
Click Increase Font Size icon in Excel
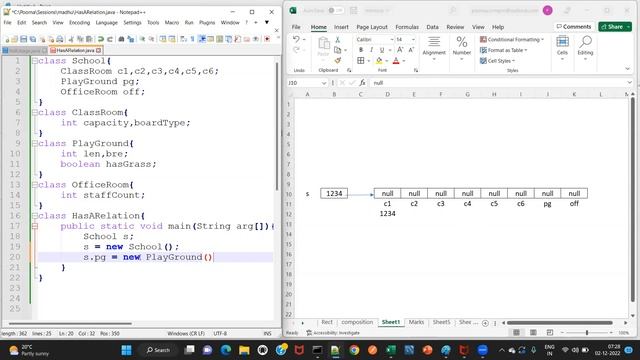coord(400,50)
